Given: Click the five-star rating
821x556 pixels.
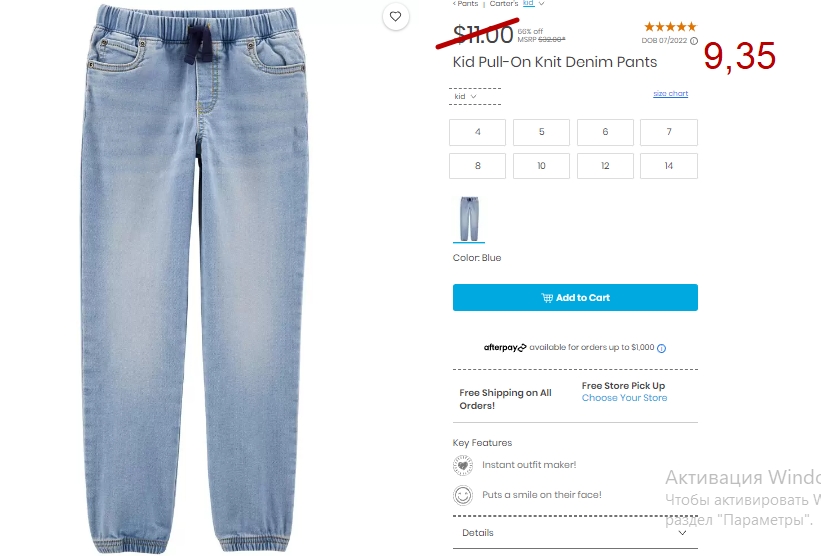Looking at the screenshot, I should click(670, 27).
